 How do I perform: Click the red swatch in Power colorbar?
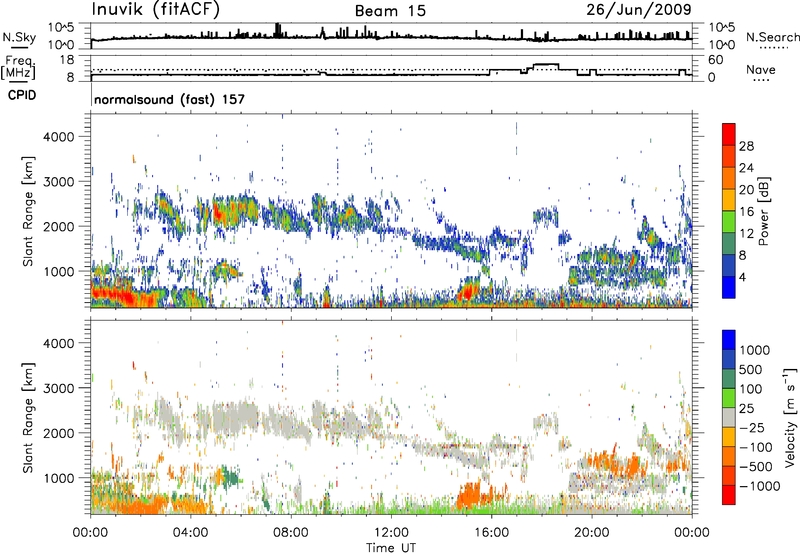click(x=729, y=134)
